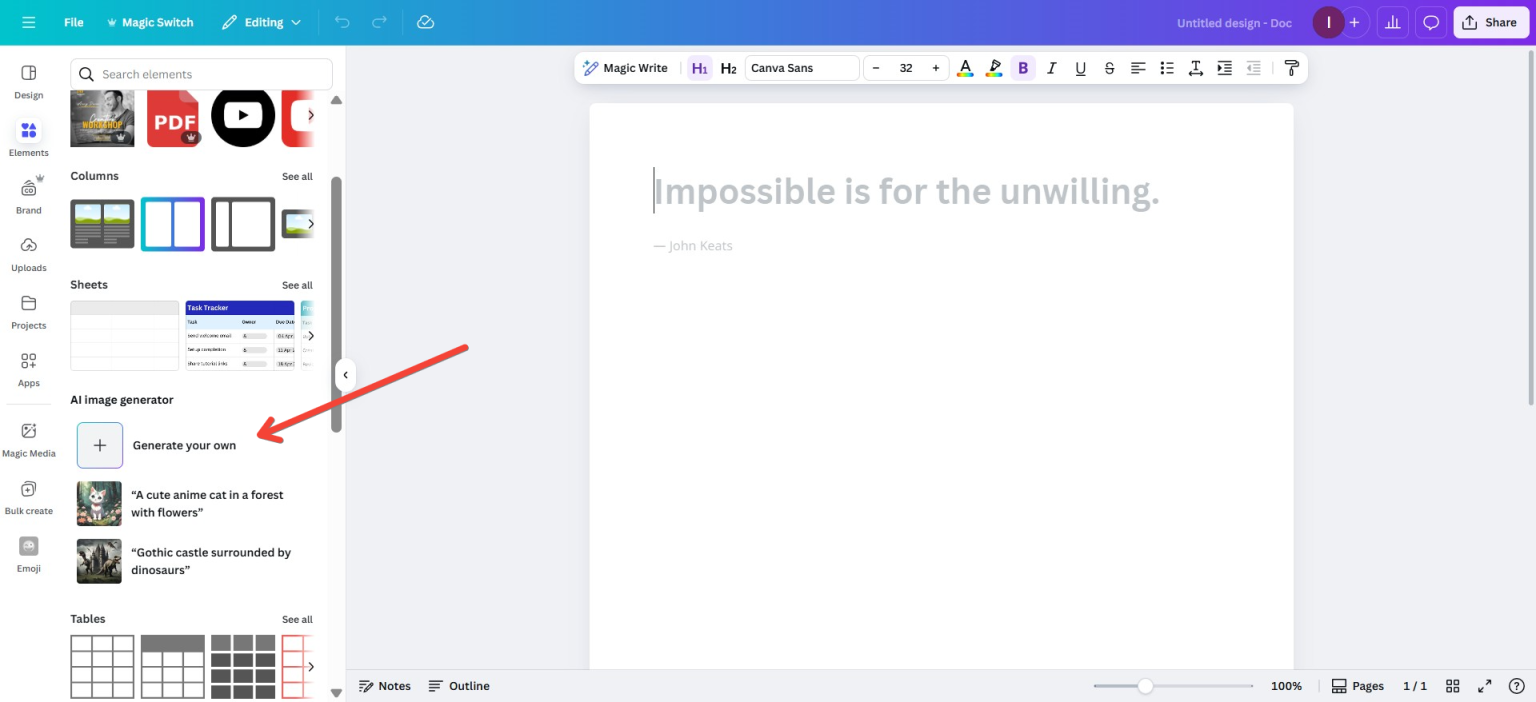This screenshot has height=702, width=1536.
Task: Click the cloud save status icon
Action: tap(425, 22)
